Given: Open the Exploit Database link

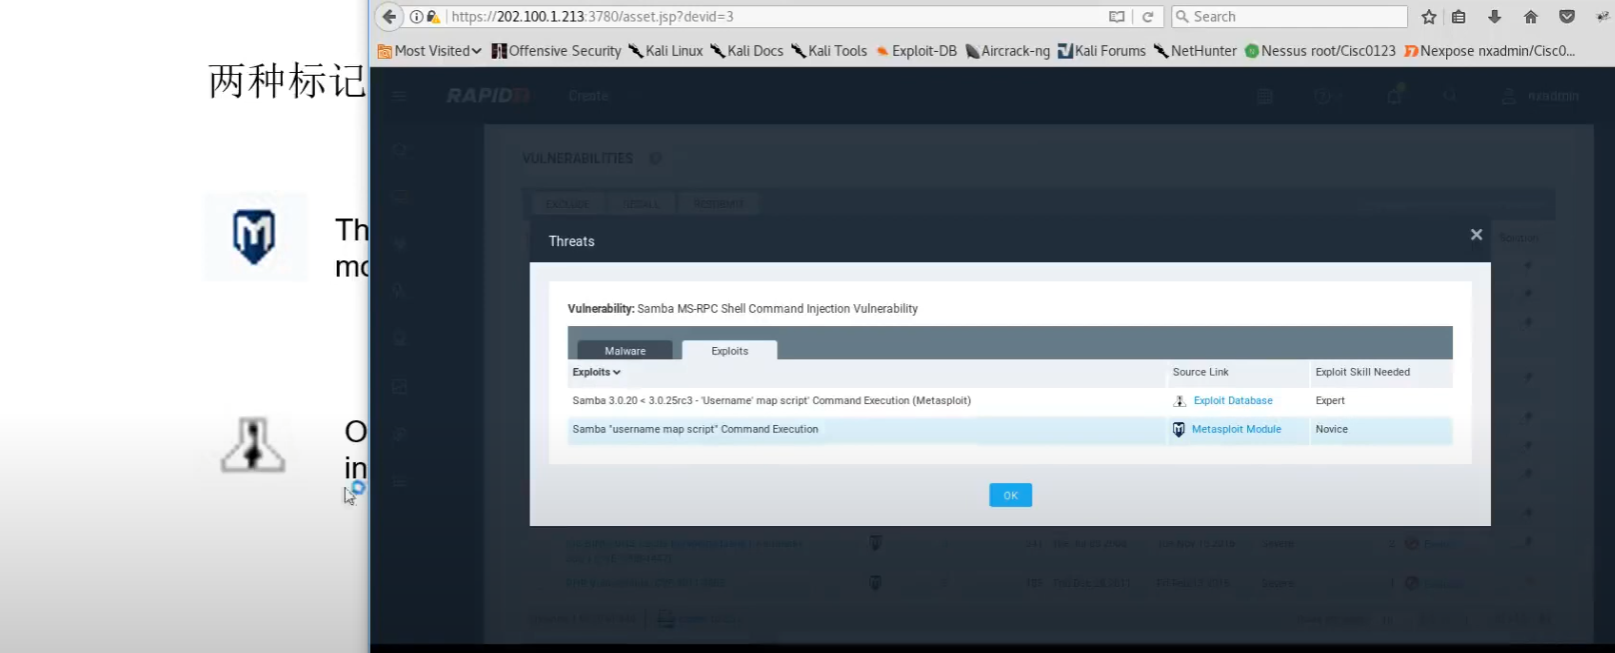Looking at the screenshot, I should [x=1233, y=400].
